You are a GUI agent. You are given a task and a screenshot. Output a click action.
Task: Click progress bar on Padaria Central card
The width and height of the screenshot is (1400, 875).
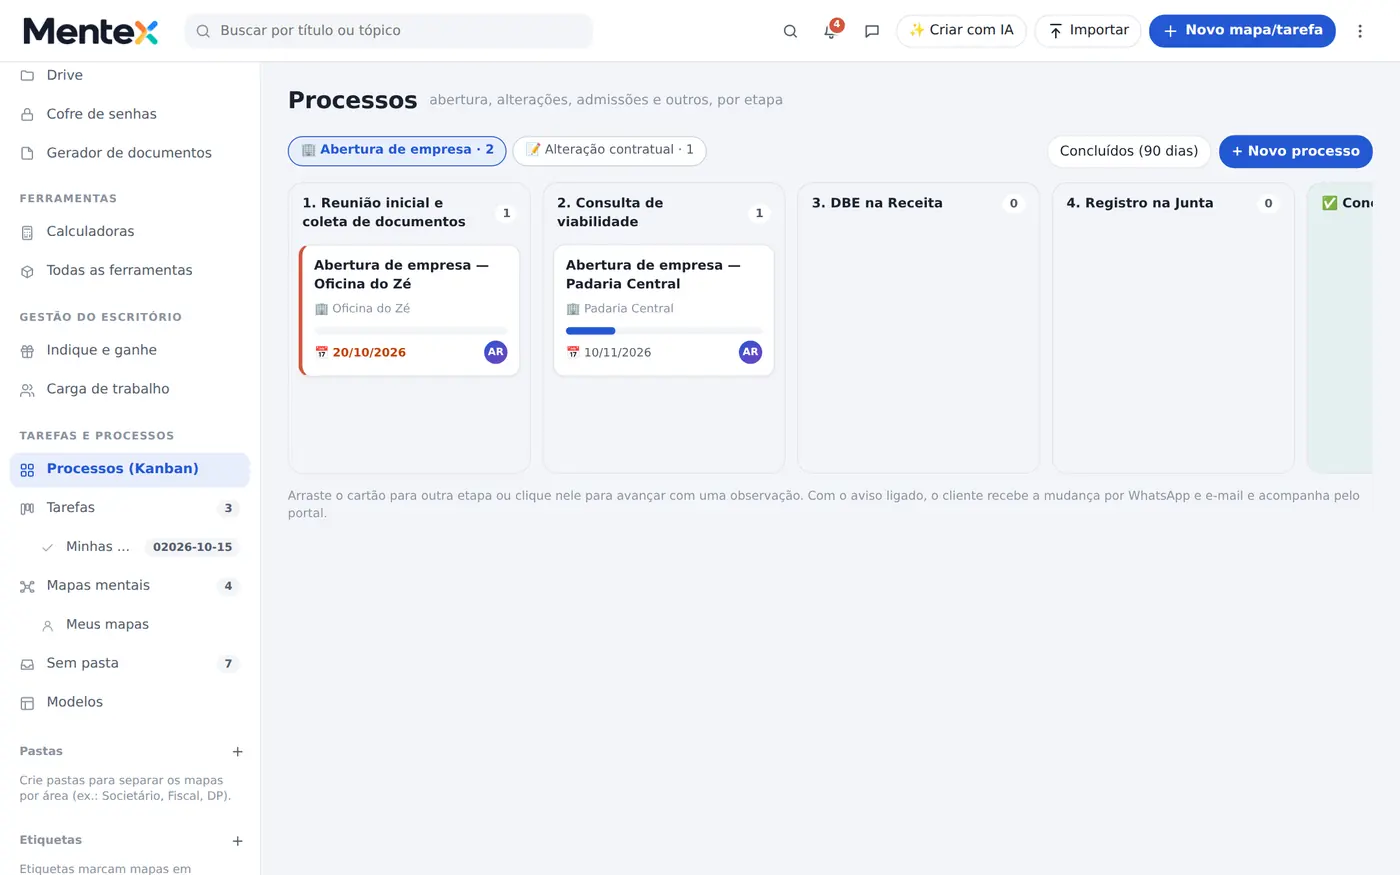point(664,331)
